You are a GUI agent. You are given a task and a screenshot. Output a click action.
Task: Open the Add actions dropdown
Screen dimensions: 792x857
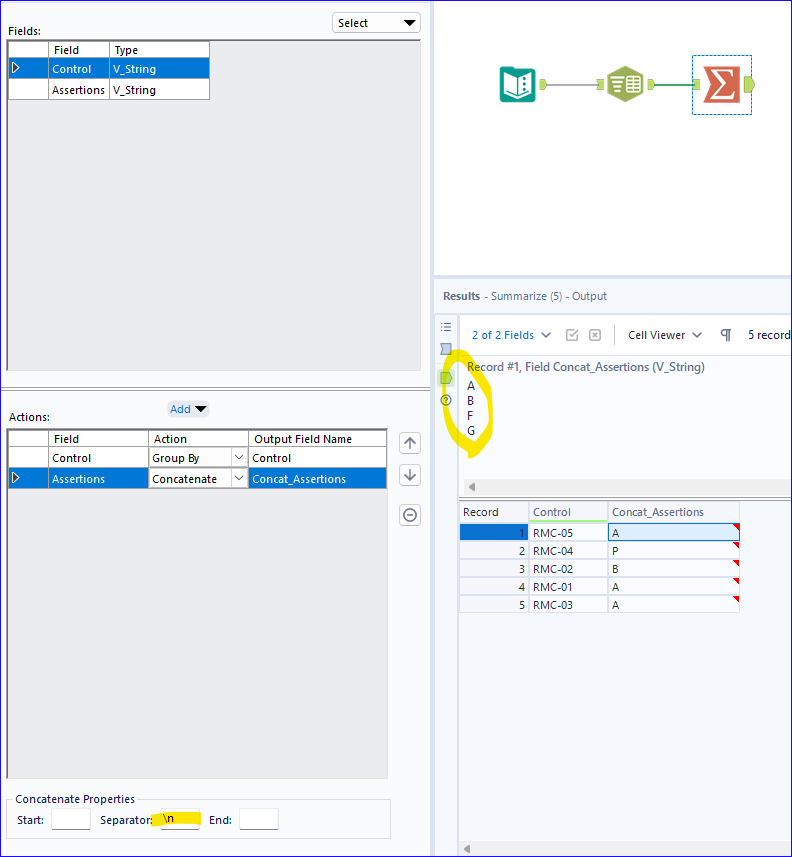pyautogui.click(x=188, y=409)
